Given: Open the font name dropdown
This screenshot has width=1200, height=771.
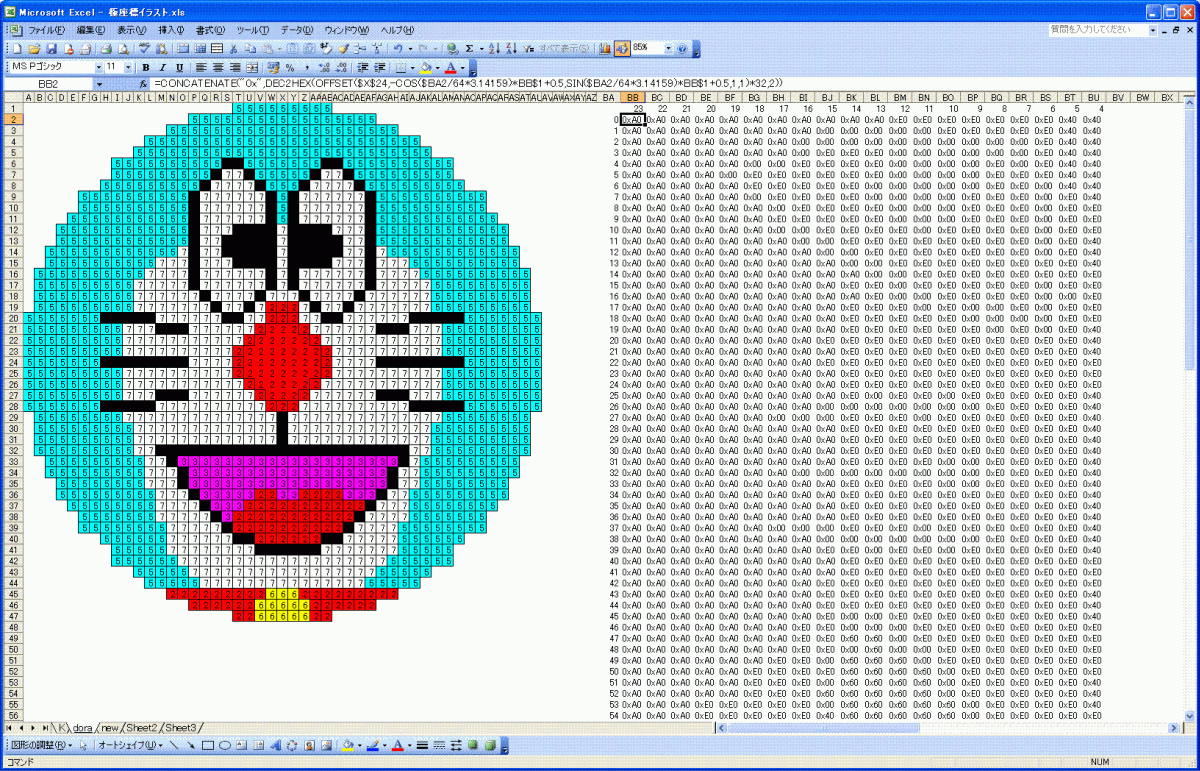Looking at the screenshot, I should [99, 67].
